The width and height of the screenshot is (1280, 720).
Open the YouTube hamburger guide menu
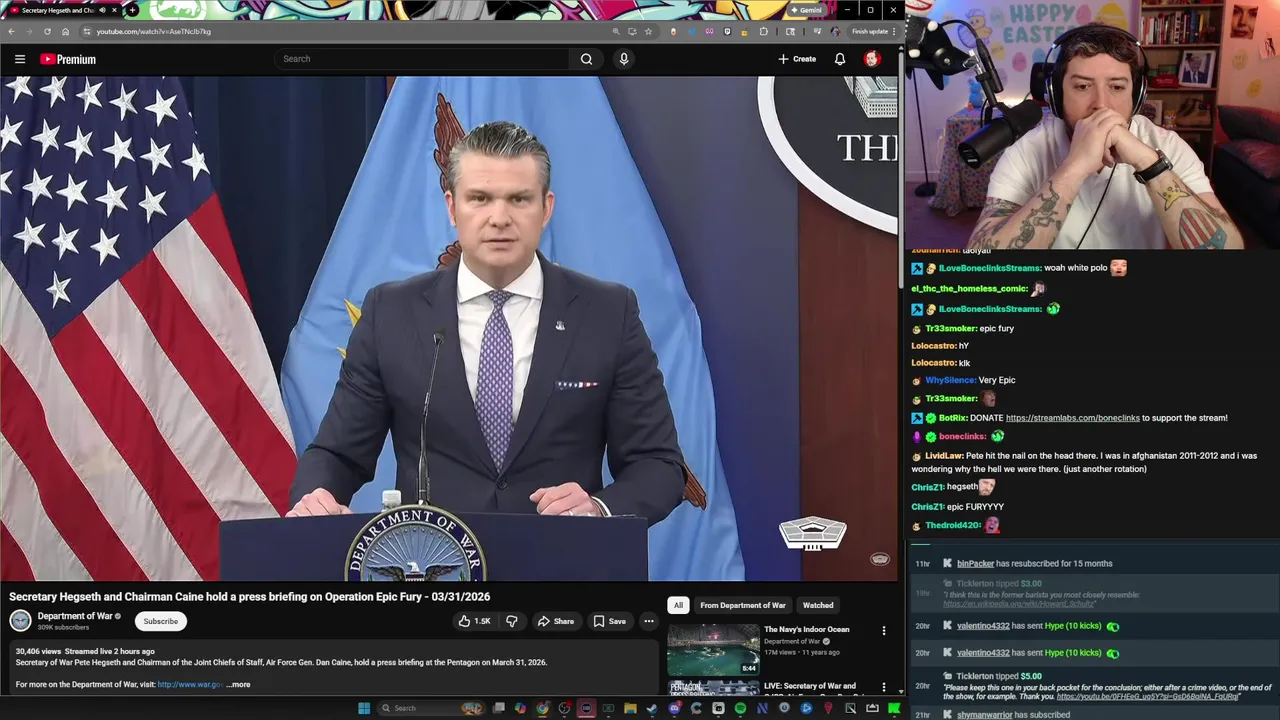(19, 59)
